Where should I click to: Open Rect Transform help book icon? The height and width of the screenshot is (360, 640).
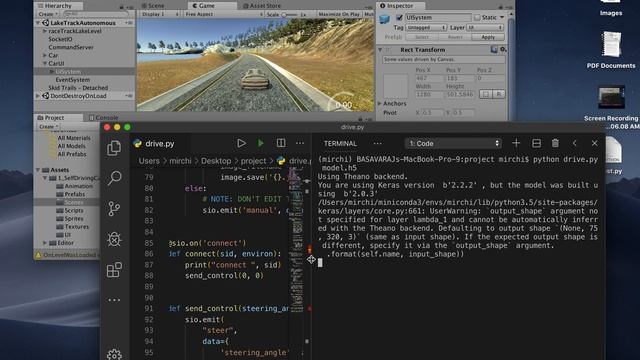click(494, 49)
